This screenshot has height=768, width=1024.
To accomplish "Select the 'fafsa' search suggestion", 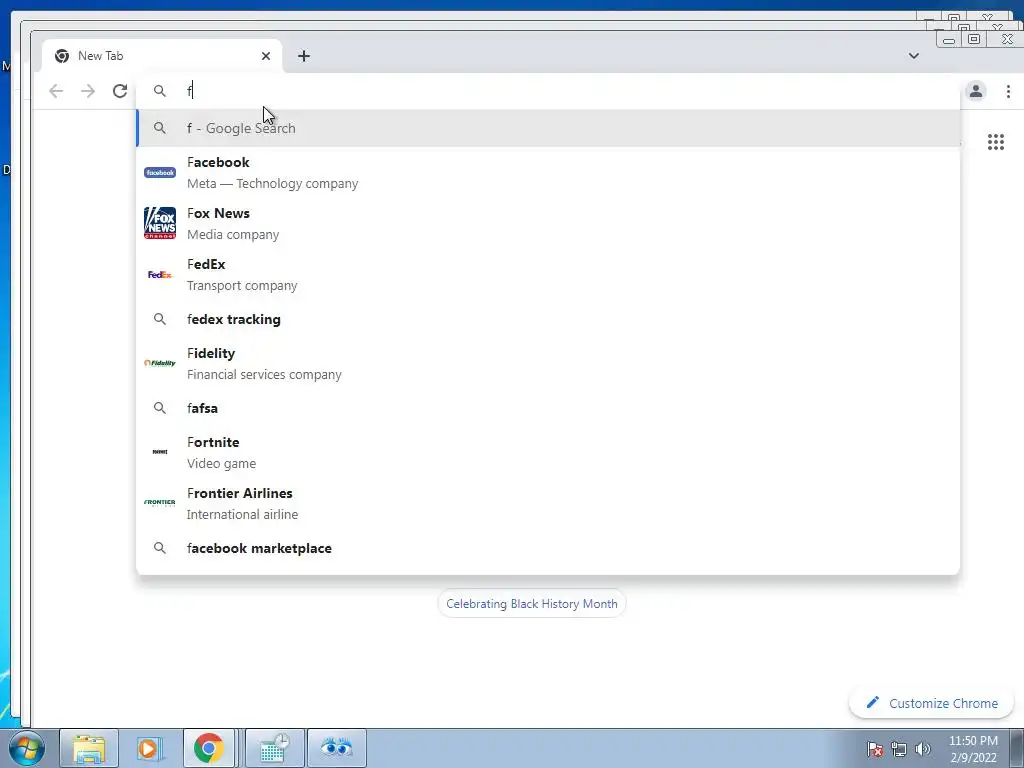I will [x=548, y=408].
